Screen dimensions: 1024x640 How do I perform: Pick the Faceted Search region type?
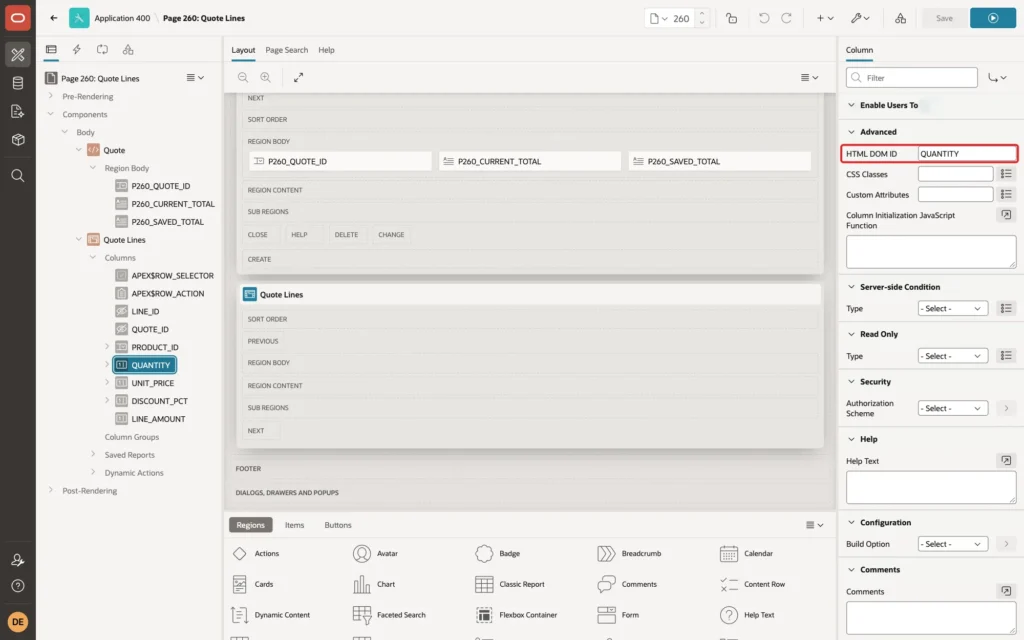click(x=389, y=615)
